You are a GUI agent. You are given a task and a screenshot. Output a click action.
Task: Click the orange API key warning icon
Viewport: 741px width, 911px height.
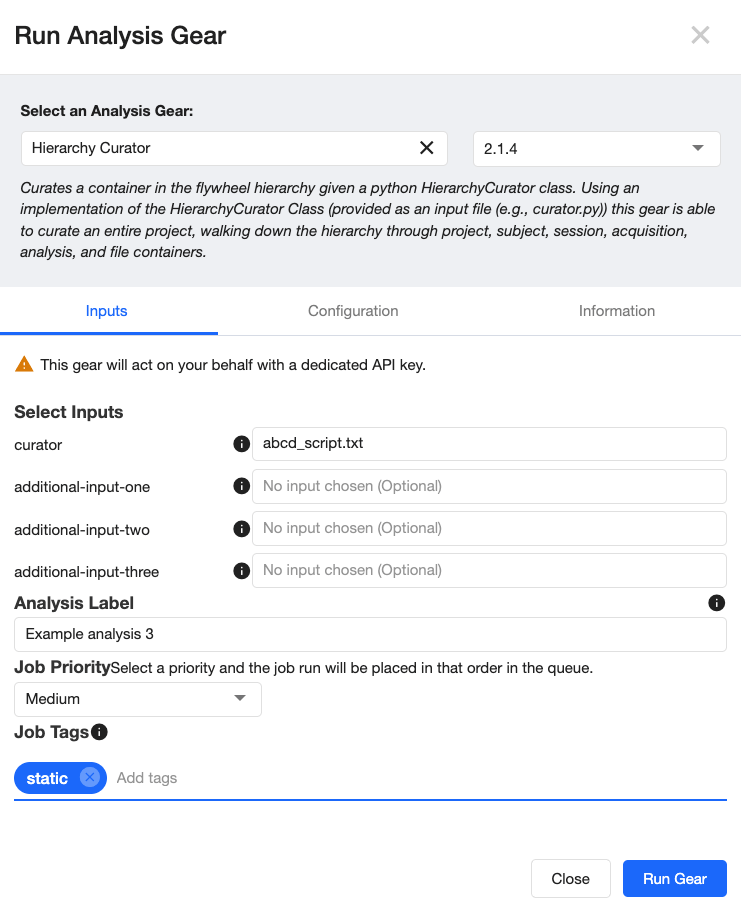pos(24,365)
